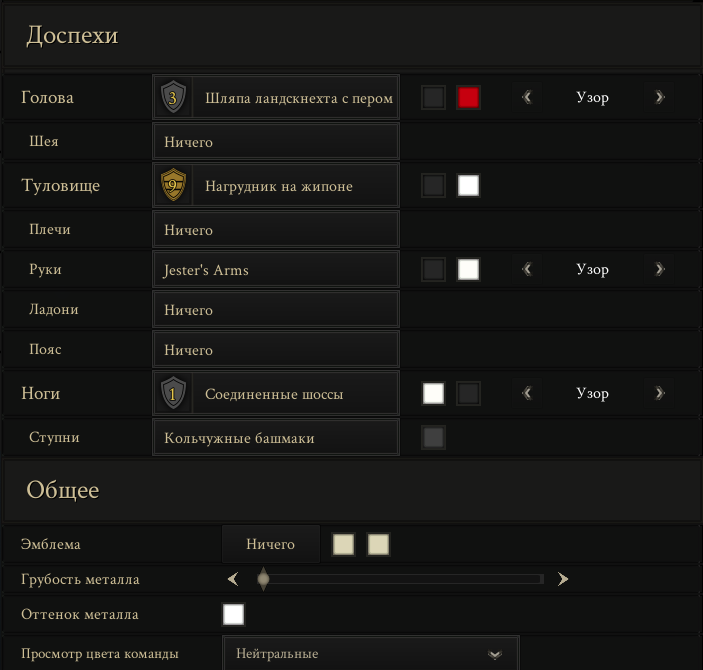Click the Грубость металла slider handle

pos(263,579)
